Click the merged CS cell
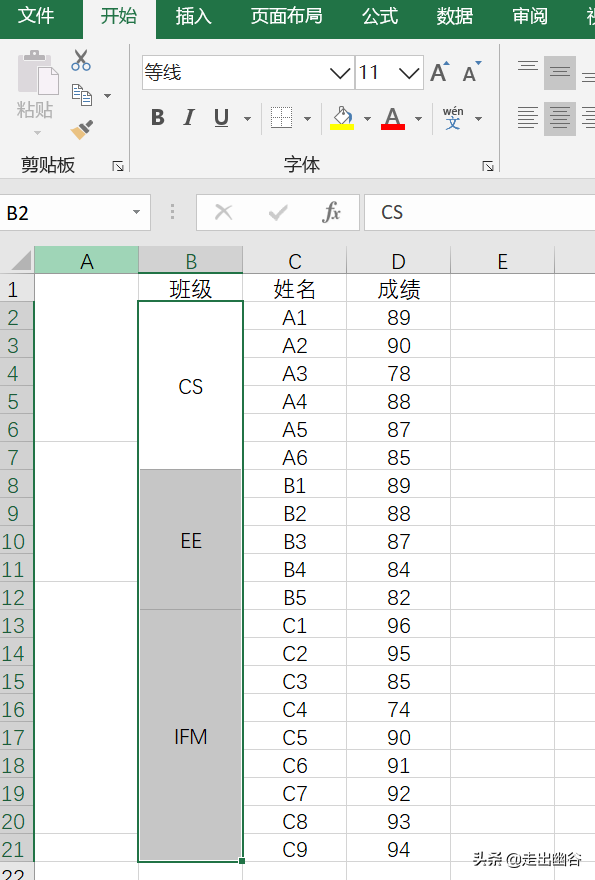 pos(191,386)
